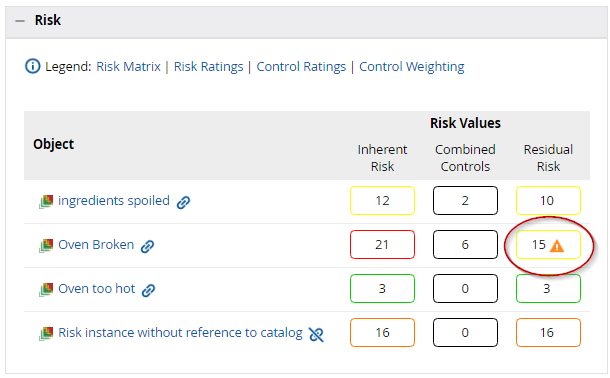Open the Risk Matrix legend link
The width and height of the screenshot is (610, 378).
pos(128,66)
